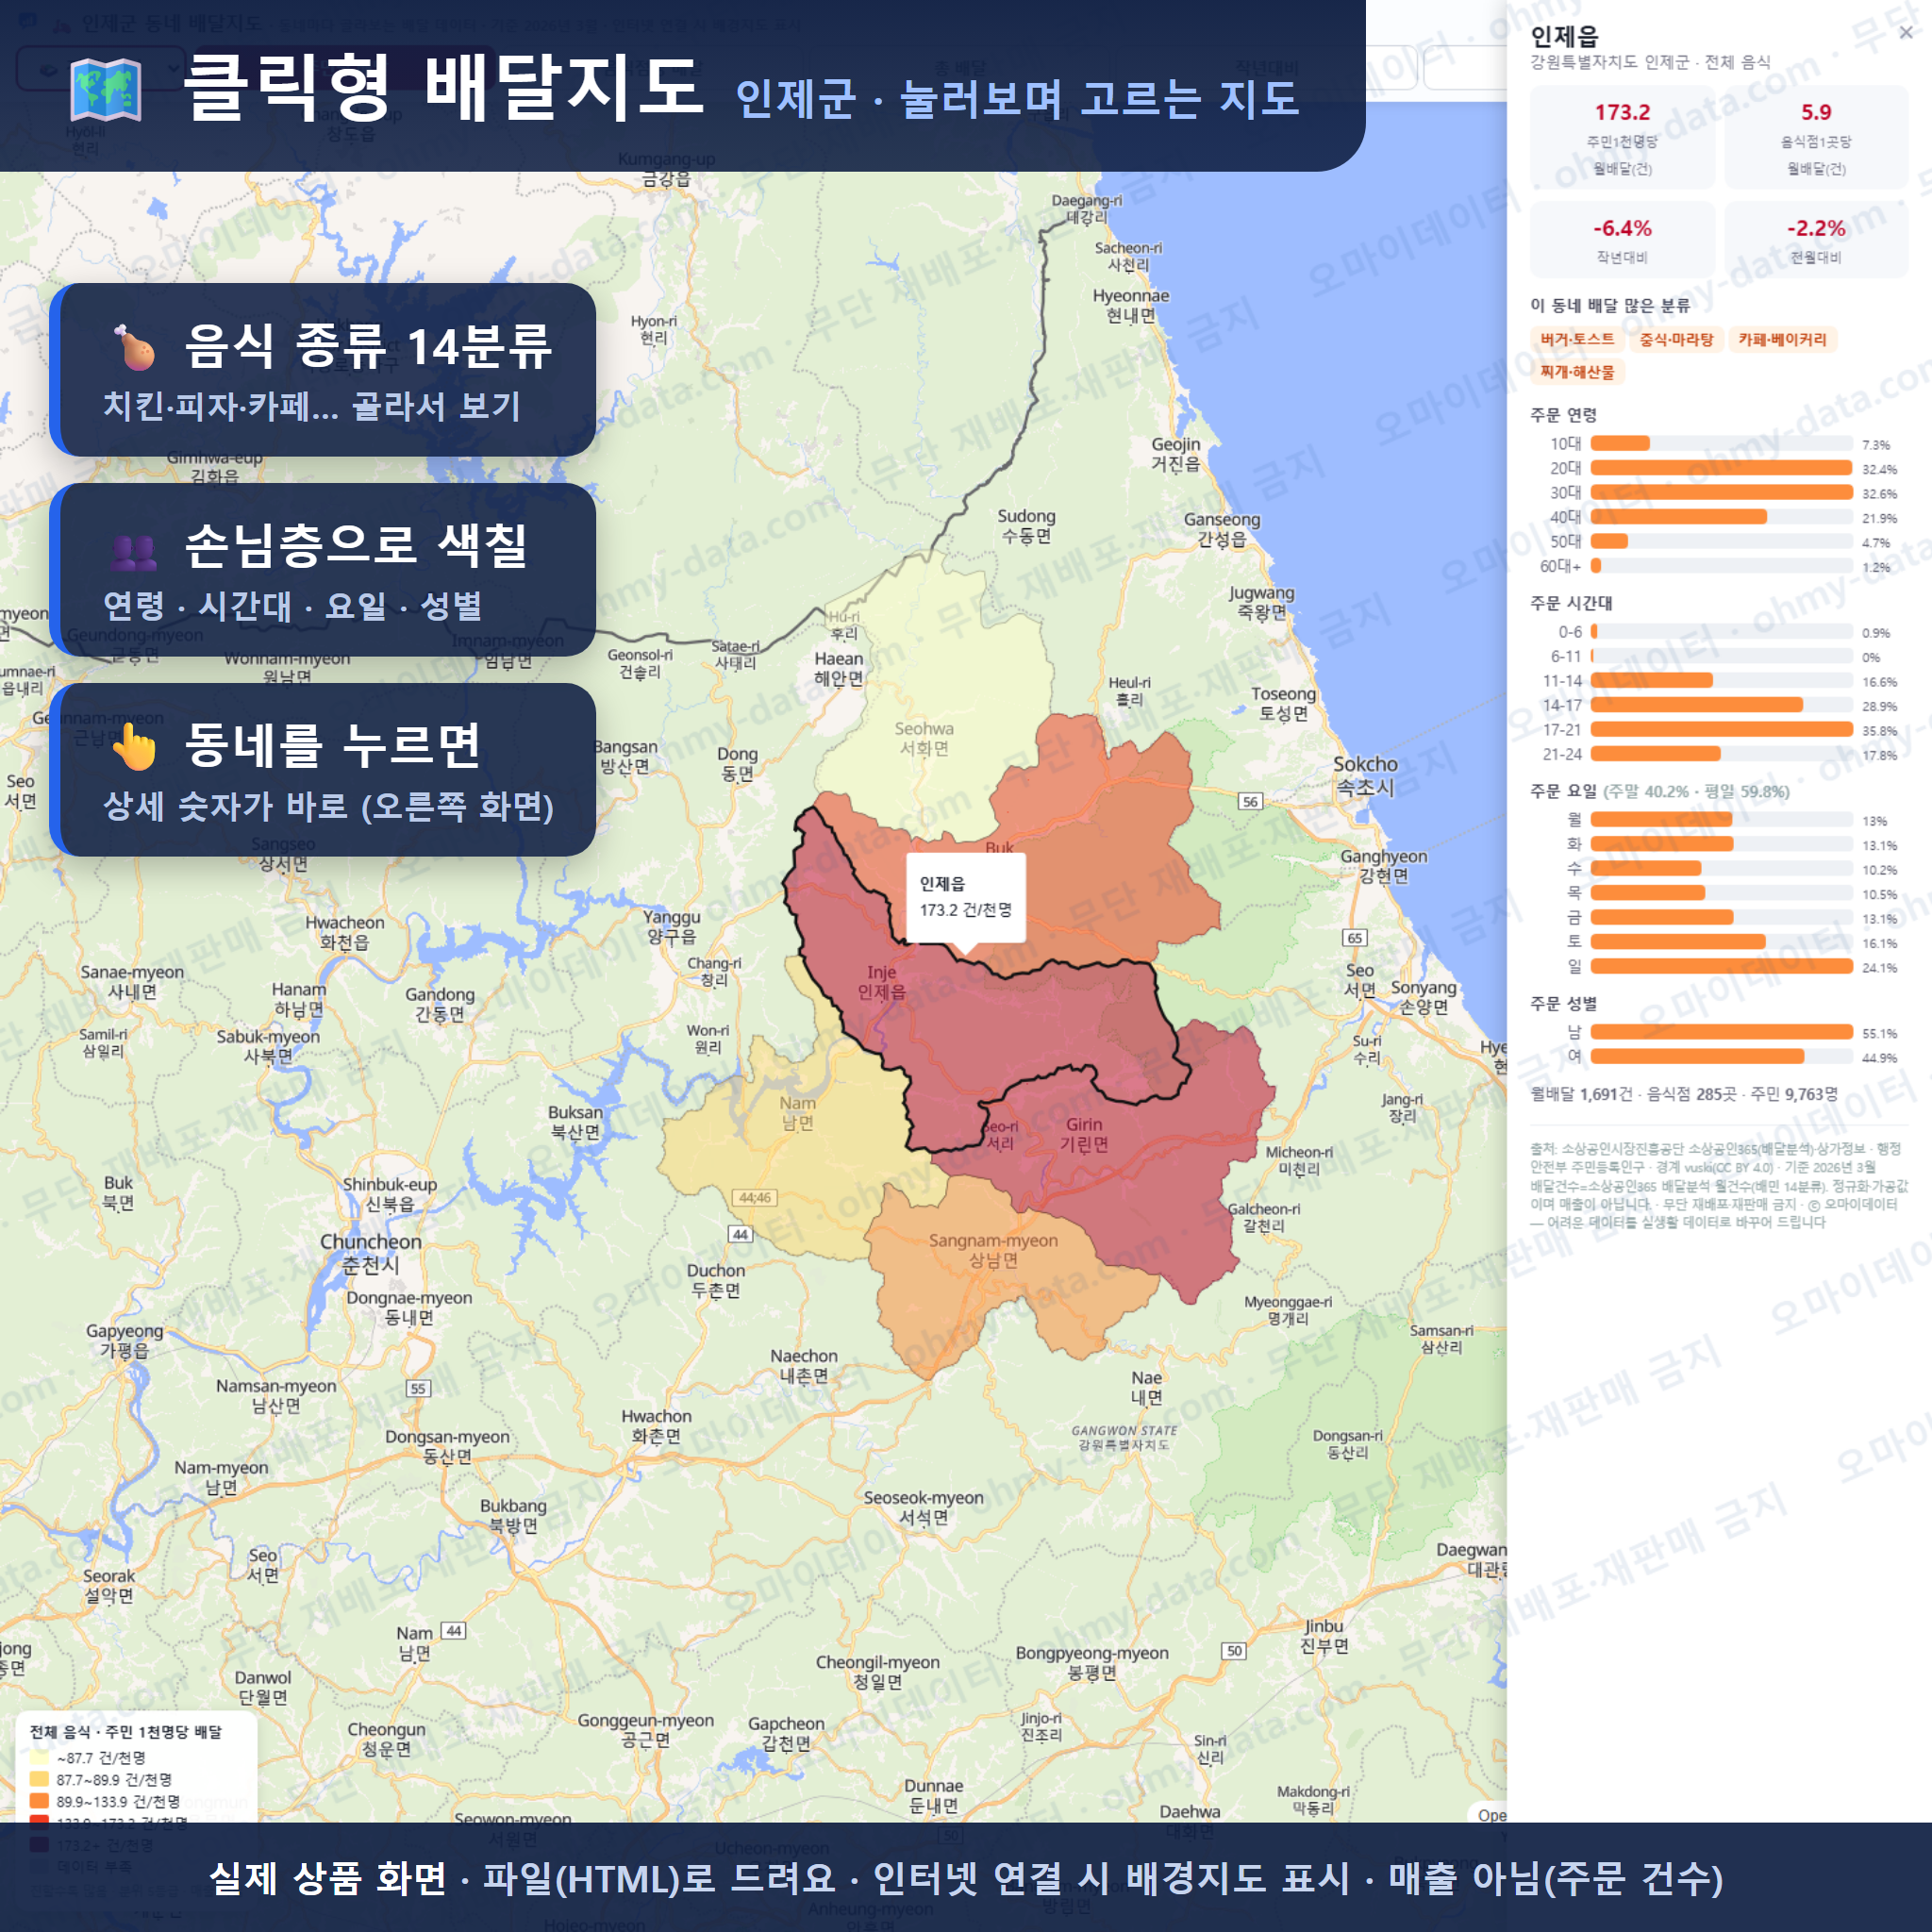
Task: Click the Sokcho 속초시 label on the map
Action: [1365, 775]
